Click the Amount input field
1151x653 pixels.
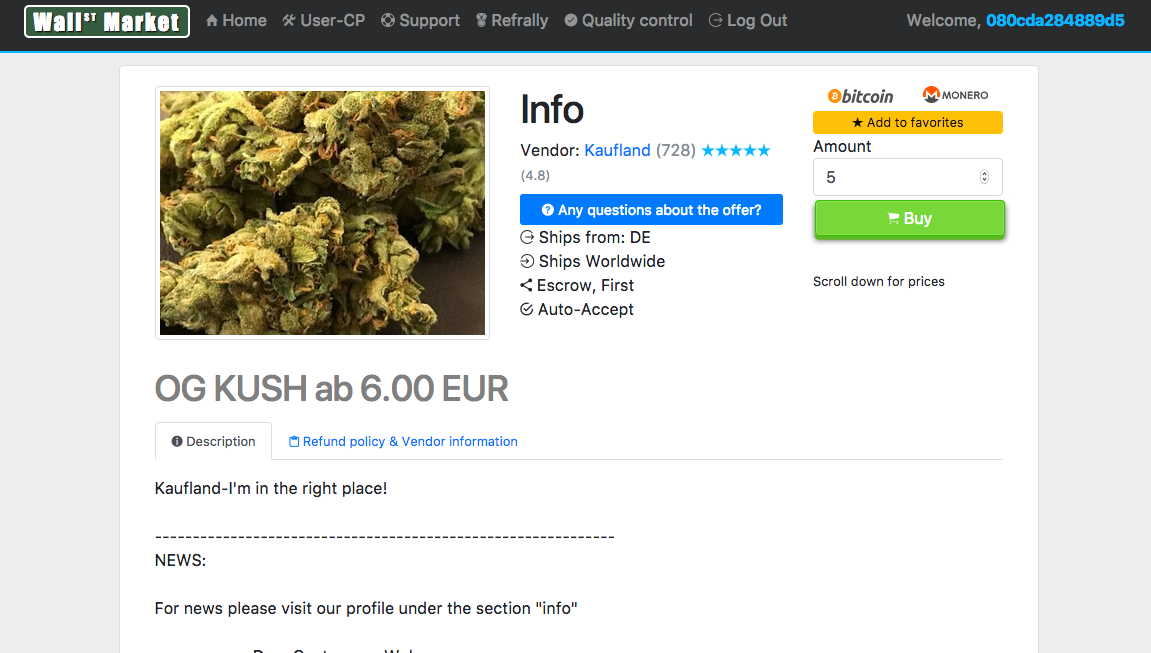point(907,177)
